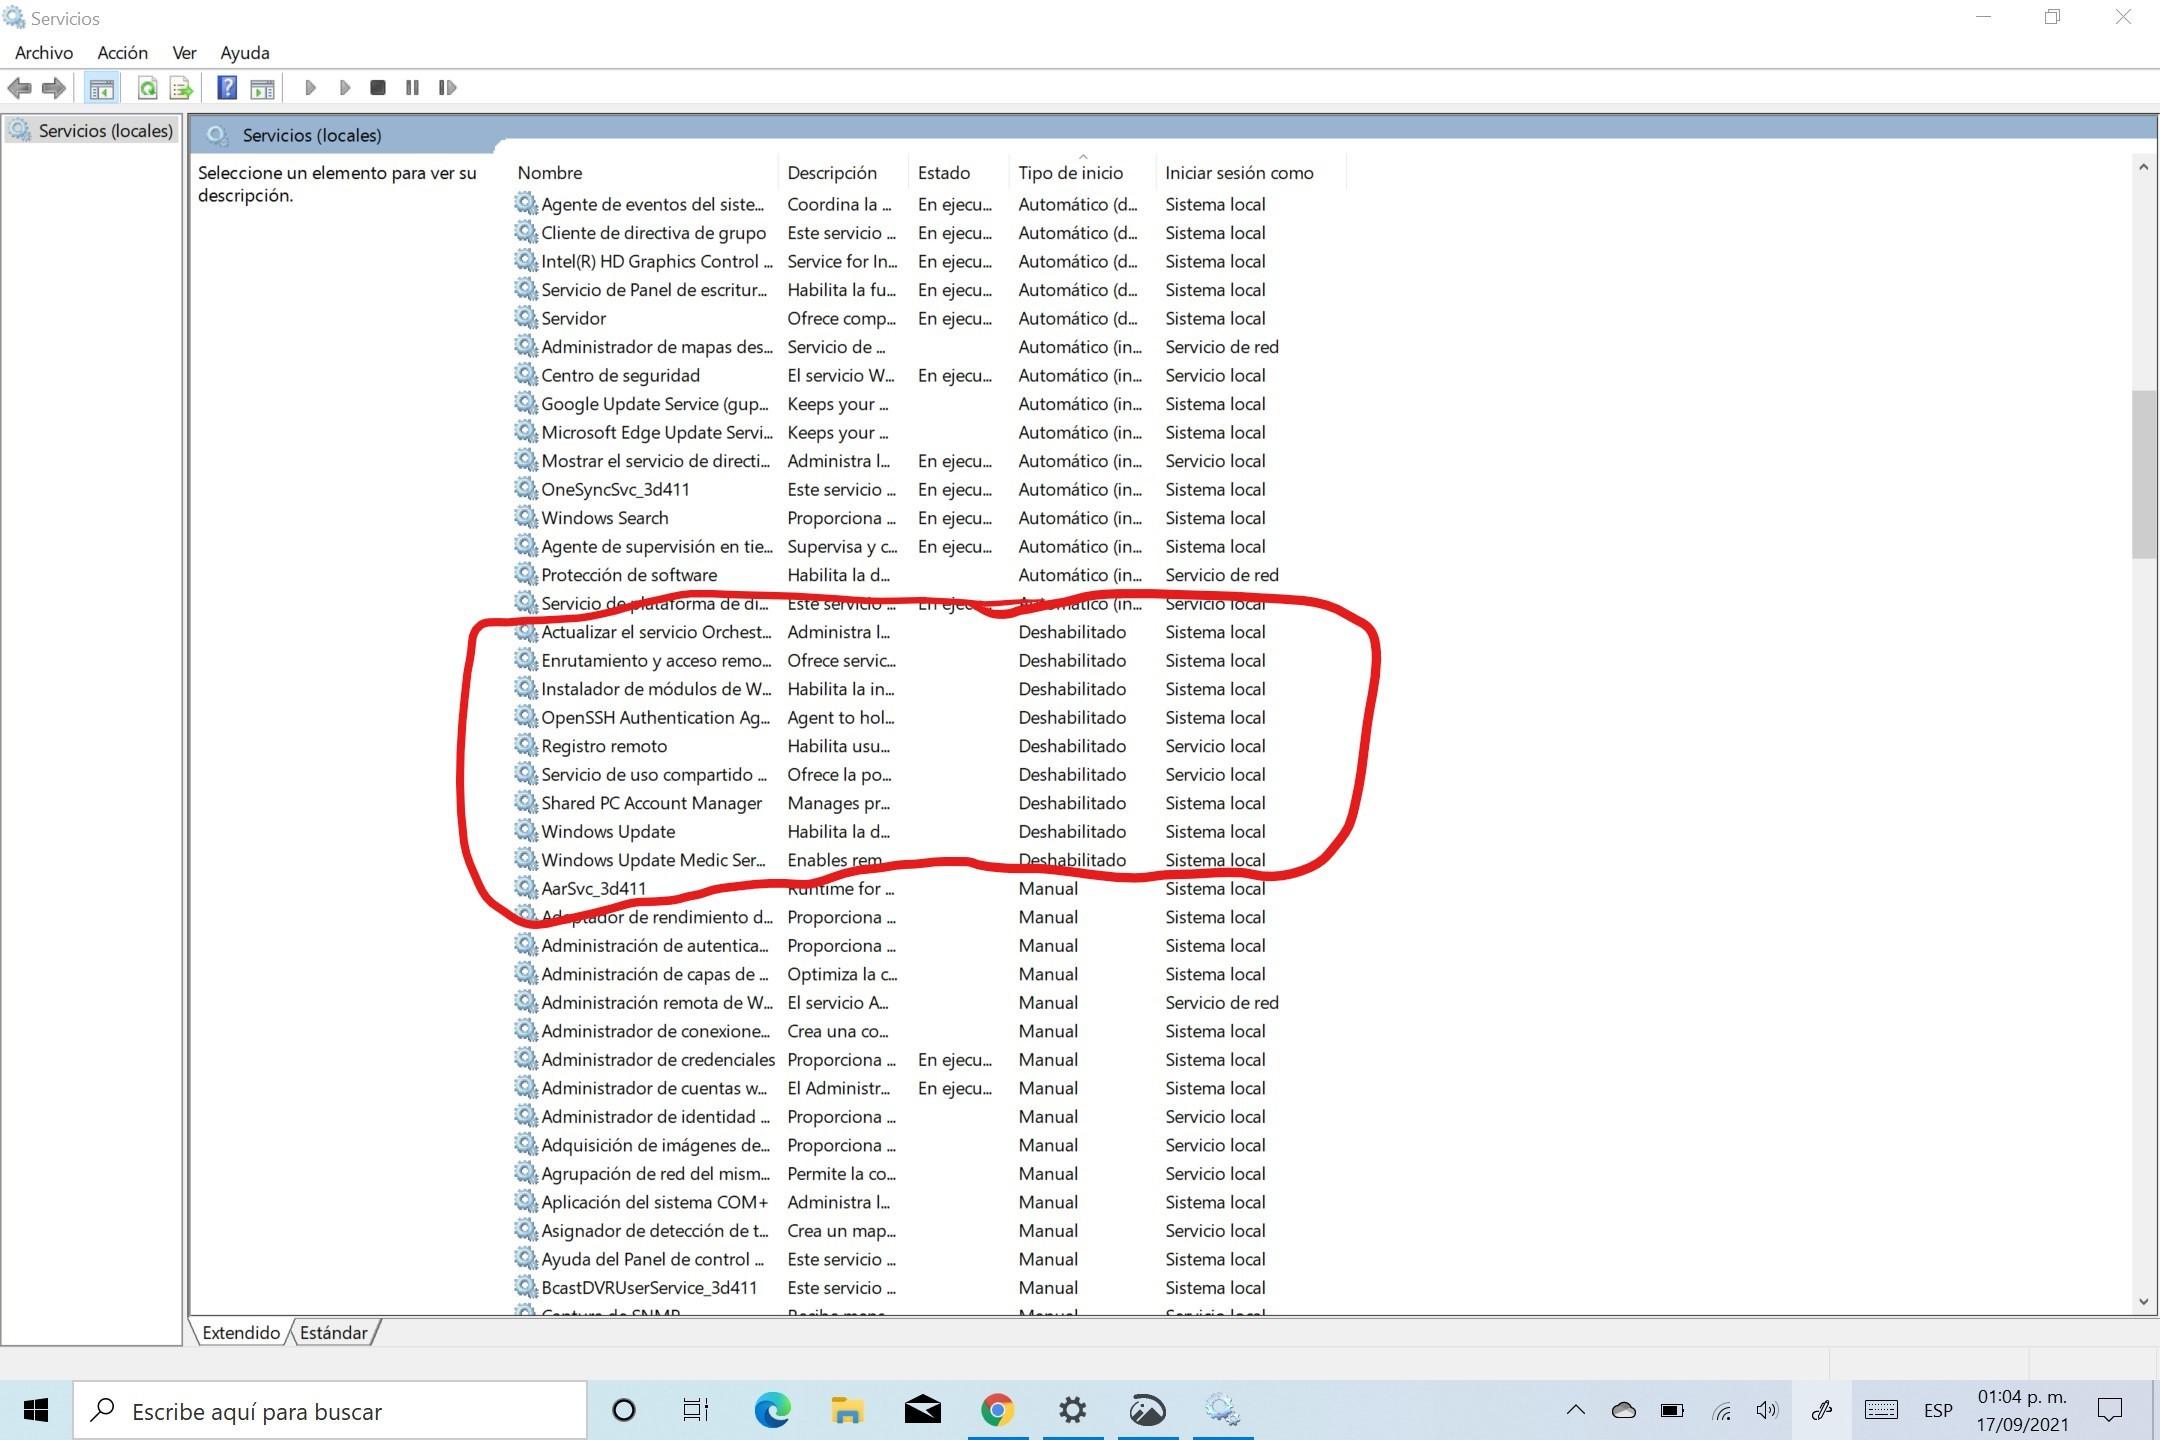Navigate back with the back arrow icon
Image resolution: width=2160 pixels, height=1440 pixels.
(20, 88)
